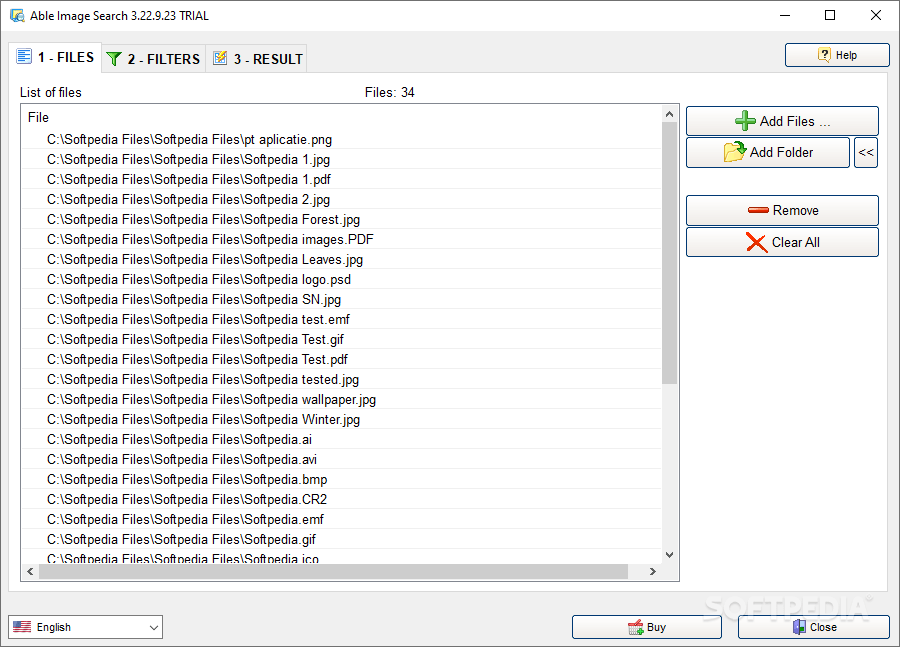900x647 pixels.
Task: Collapse panel with the << button
Action: [x=866, y=152]
